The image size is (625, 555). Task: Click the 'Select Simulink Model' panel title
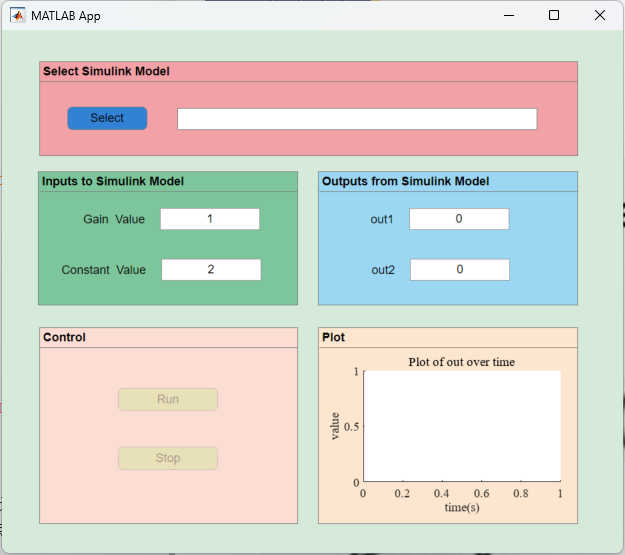coord(106,71)
